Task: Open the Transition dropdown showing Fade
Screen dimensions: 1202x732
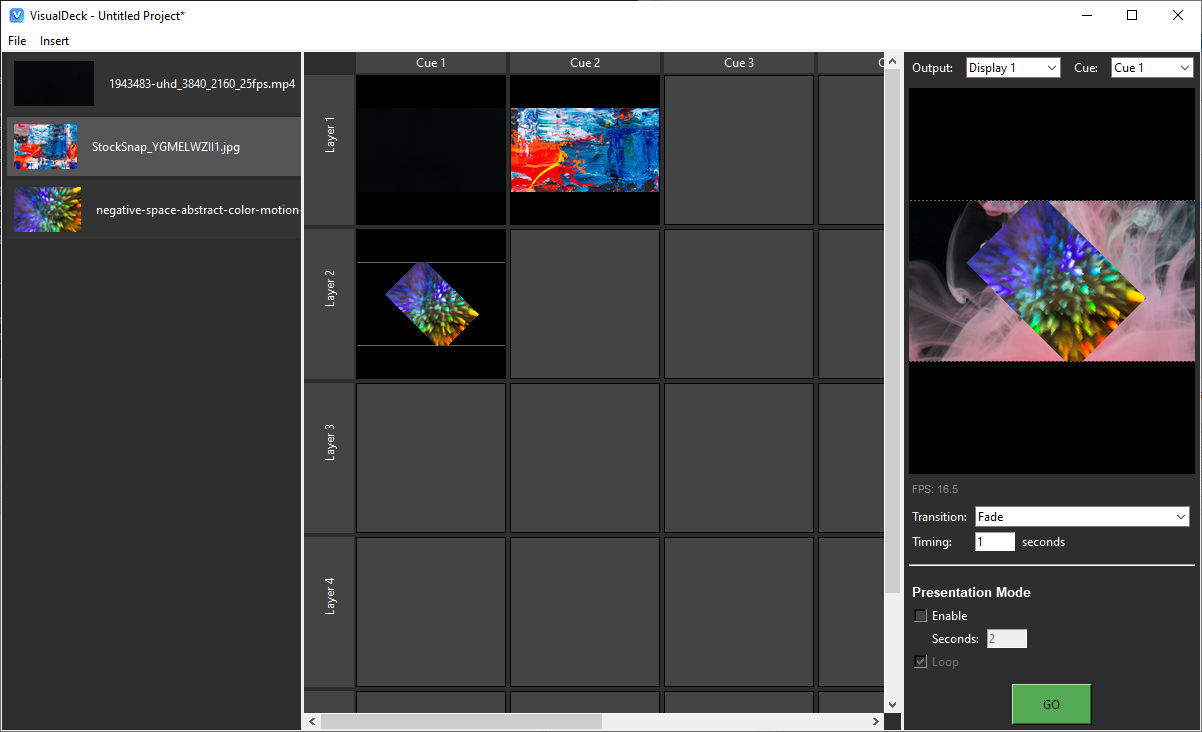Action: pyautogui.click(x=1082, y=516)
